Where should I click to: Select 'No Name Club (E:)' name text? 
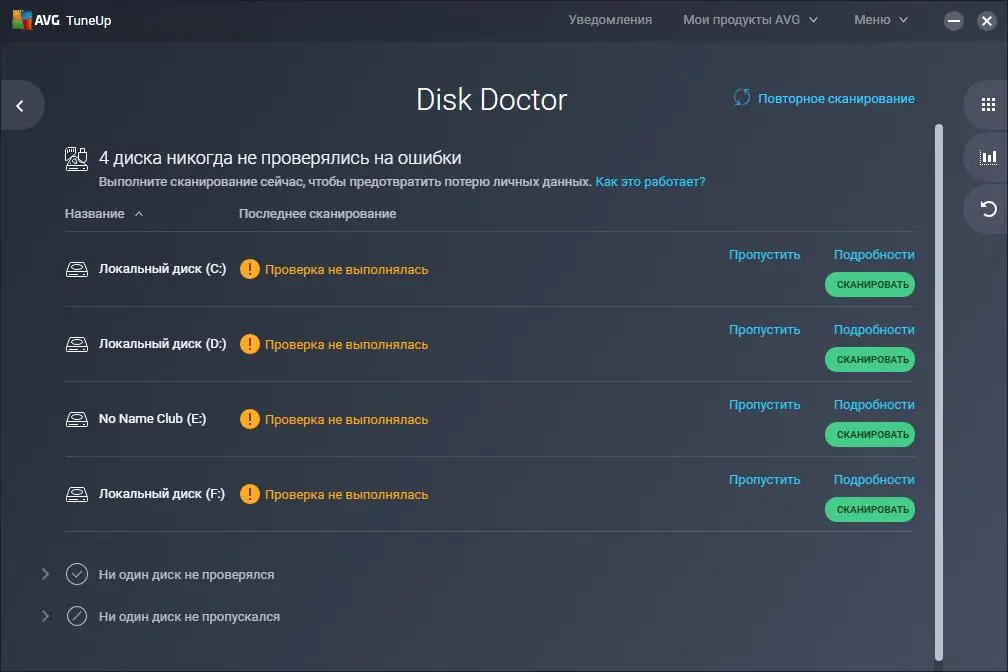click(x=152, y=419)
